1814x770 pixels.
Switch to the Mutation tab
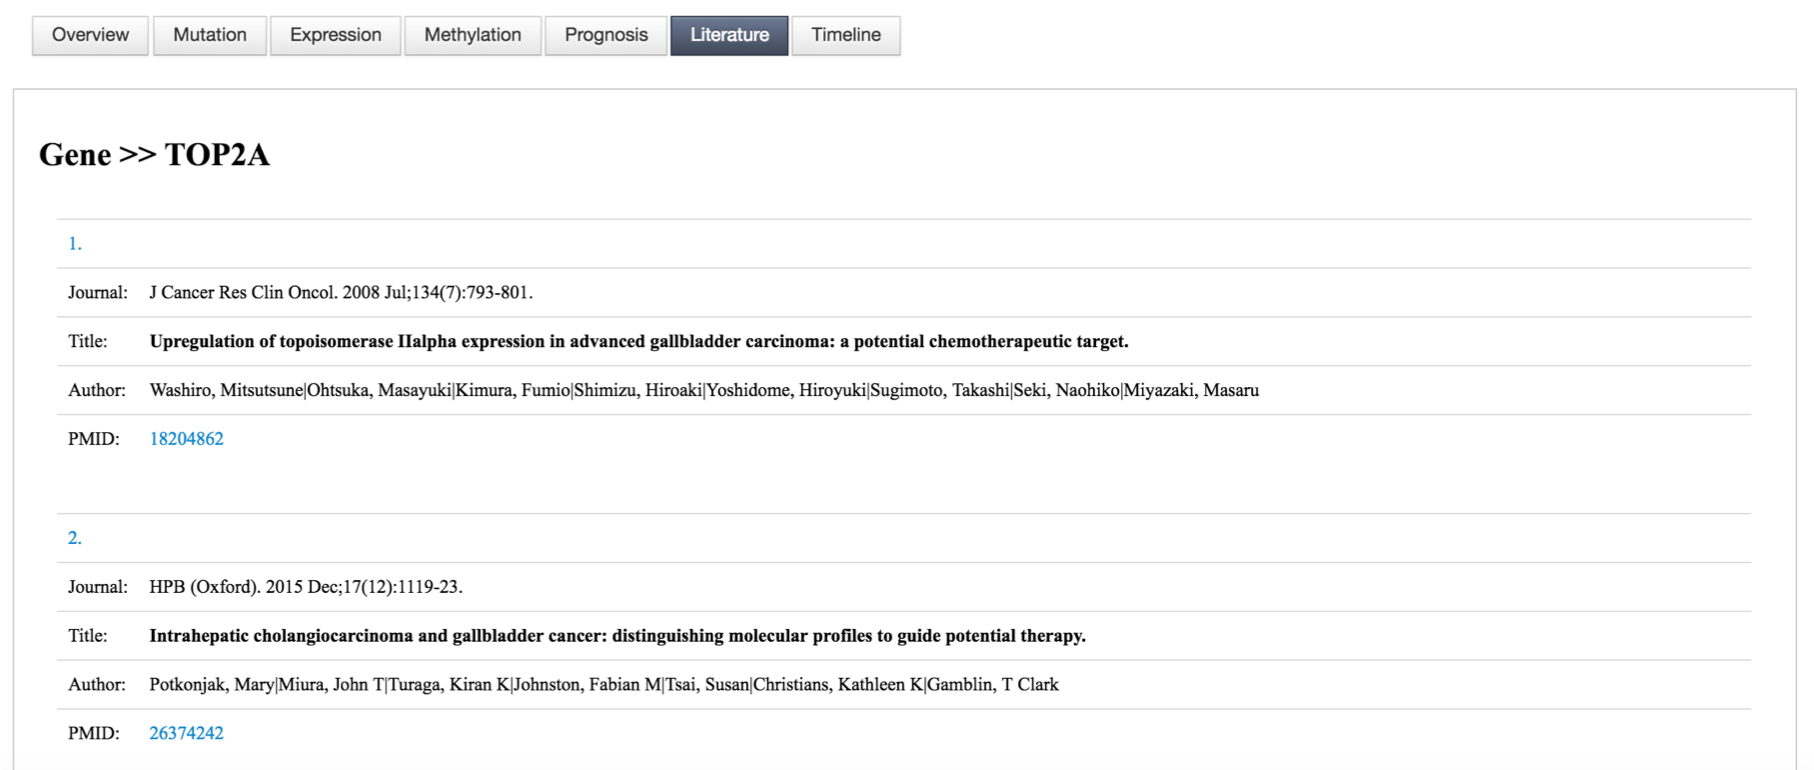click(x=209, y=35)
